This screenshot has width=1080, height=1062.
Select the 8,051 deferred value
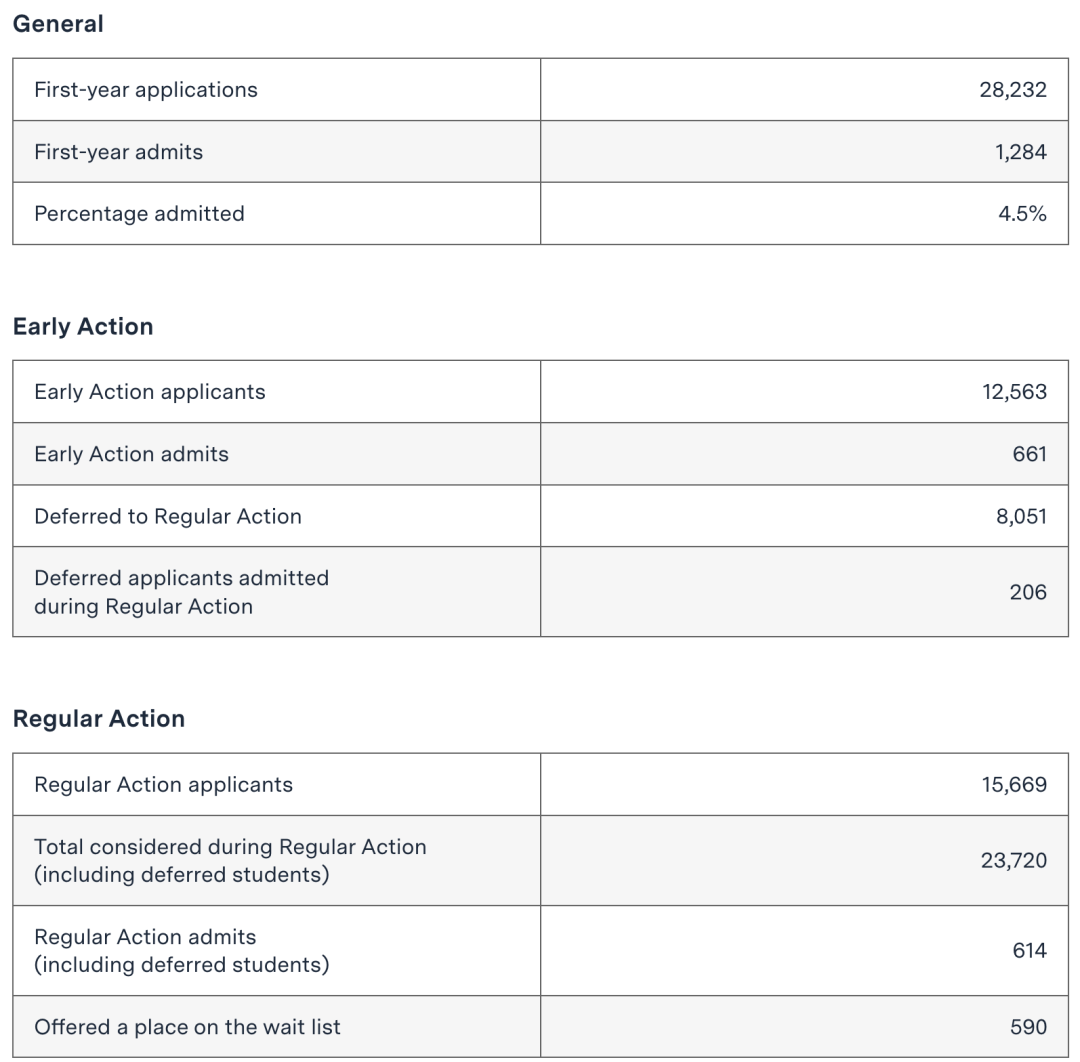pyautogui.click(x=1022, y=516)
